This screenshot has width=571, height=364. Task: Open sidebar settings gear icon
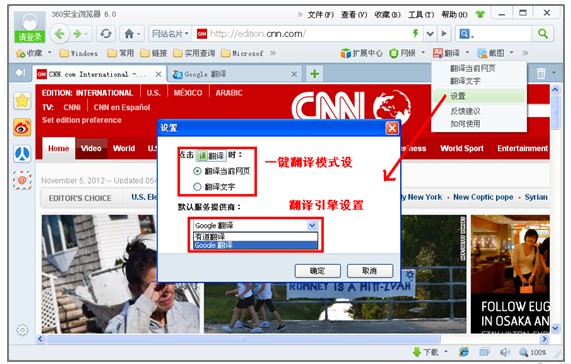click(22, 330)
